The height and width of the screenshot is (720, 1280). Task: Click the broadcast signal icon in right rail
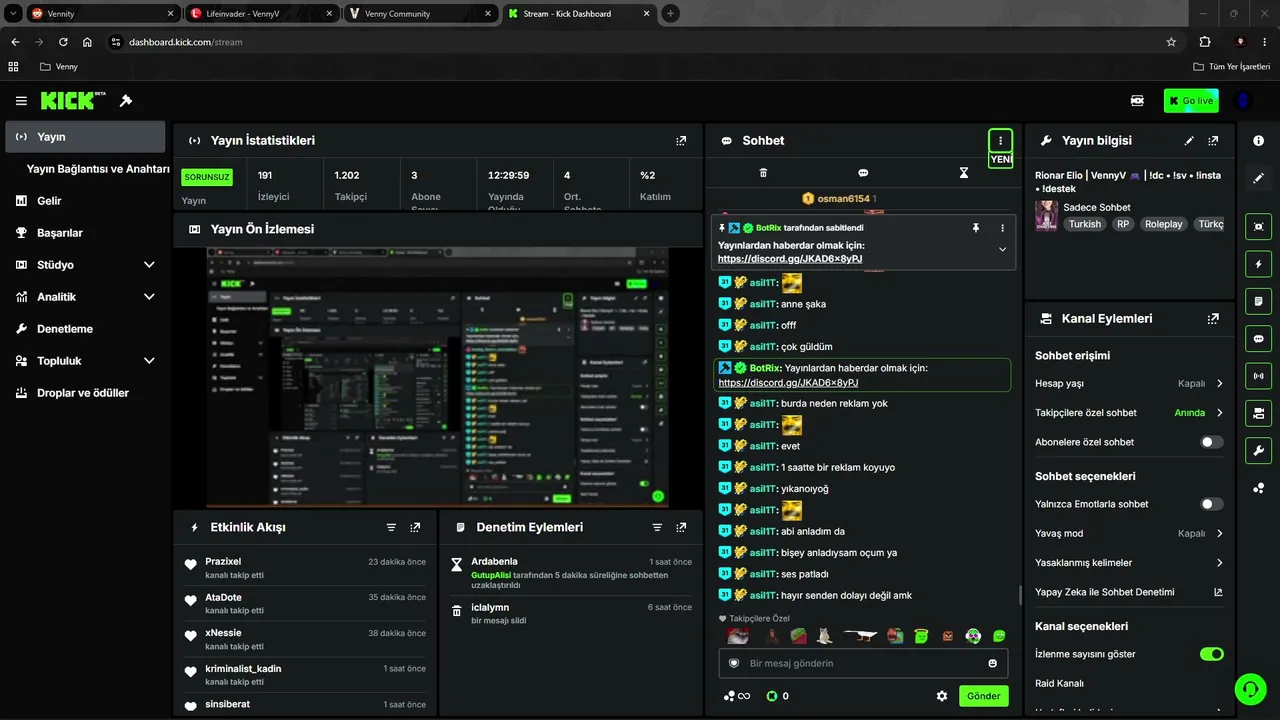click(1259, 376)
